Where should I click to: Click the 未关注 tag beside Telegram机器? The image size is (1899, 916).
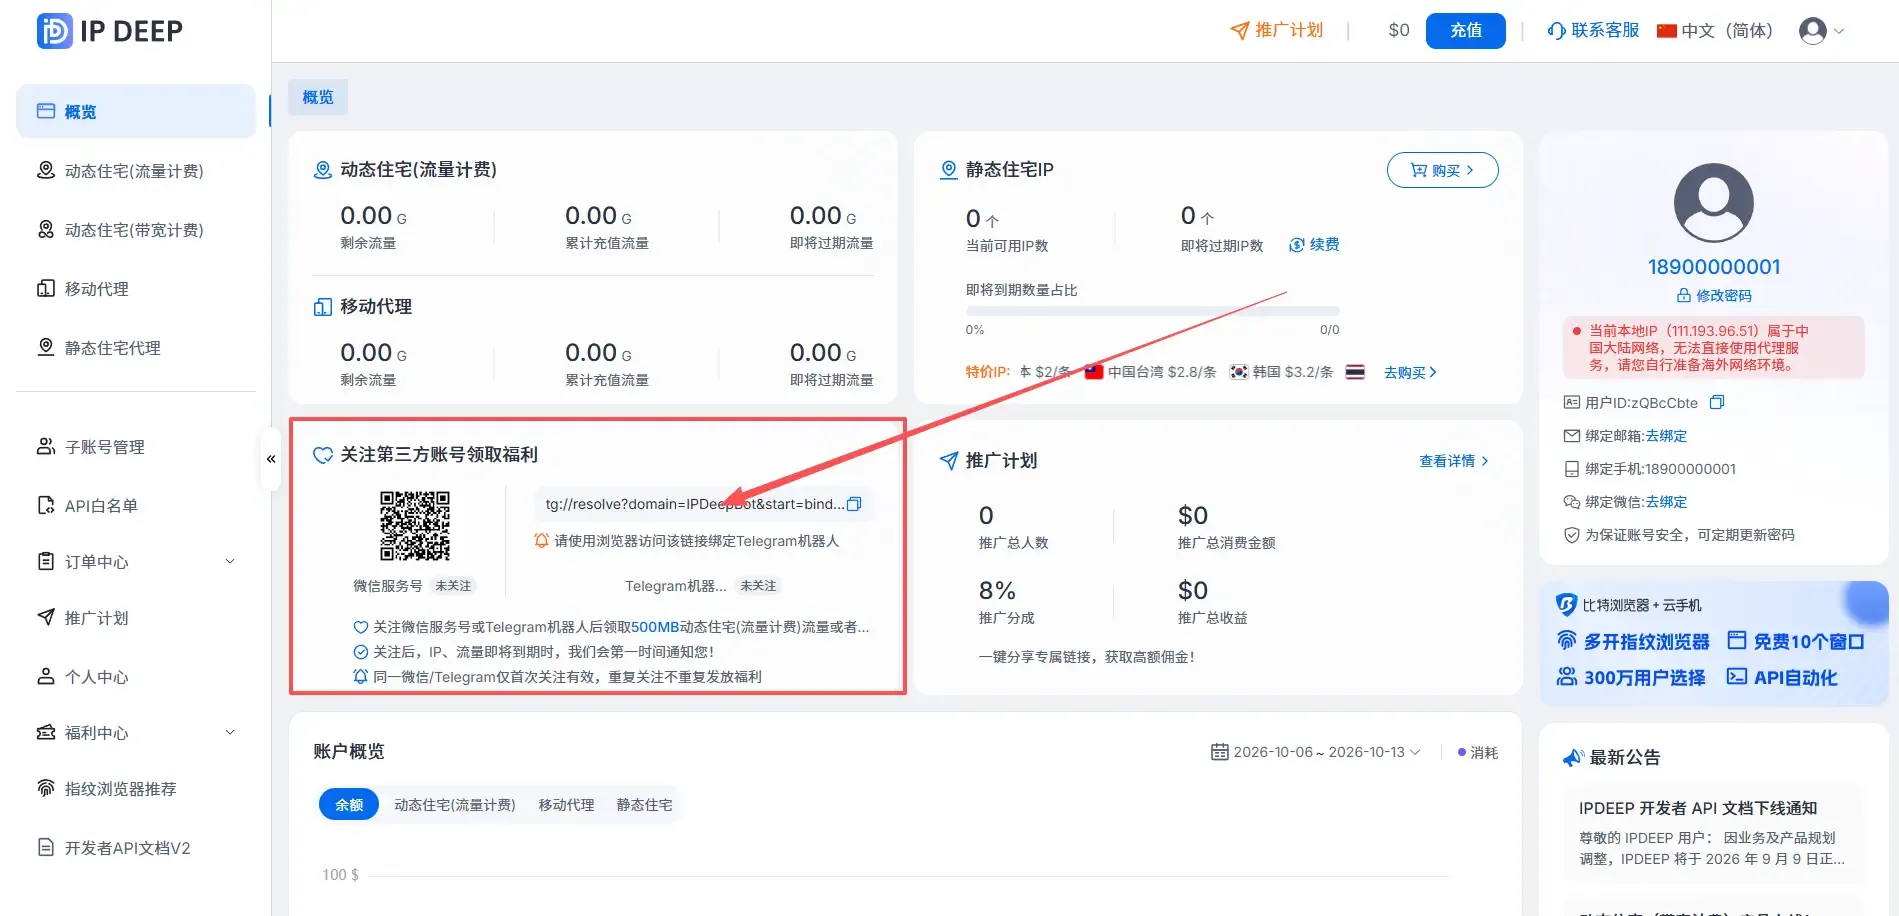click(x=758, y=586)
